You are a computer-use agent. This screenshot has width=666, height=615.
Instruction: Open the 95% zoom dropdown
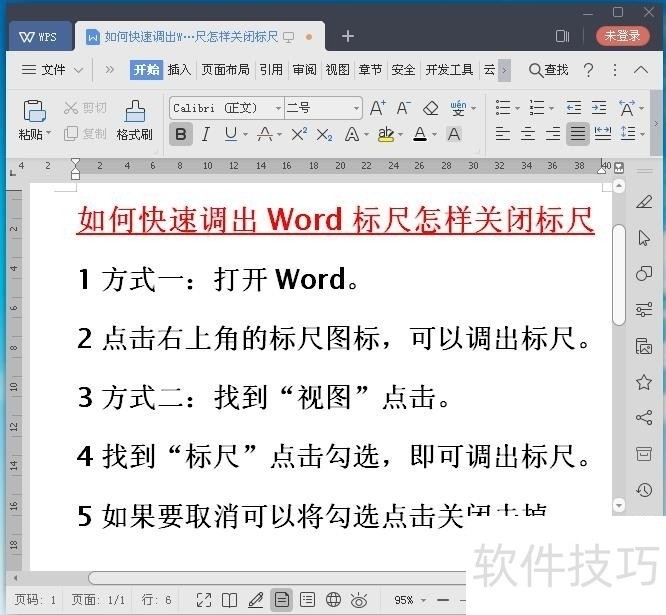(x=423, y=600)
